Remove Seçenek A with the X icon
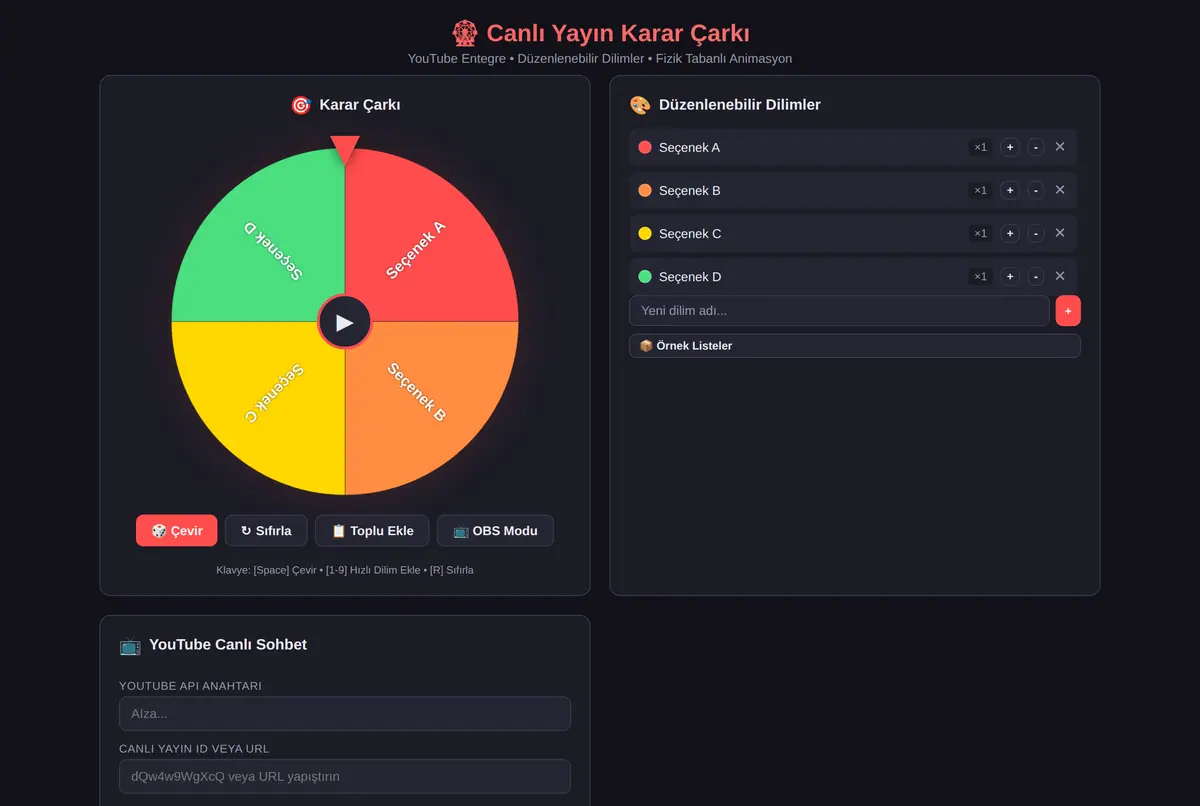 [1060, 147]
